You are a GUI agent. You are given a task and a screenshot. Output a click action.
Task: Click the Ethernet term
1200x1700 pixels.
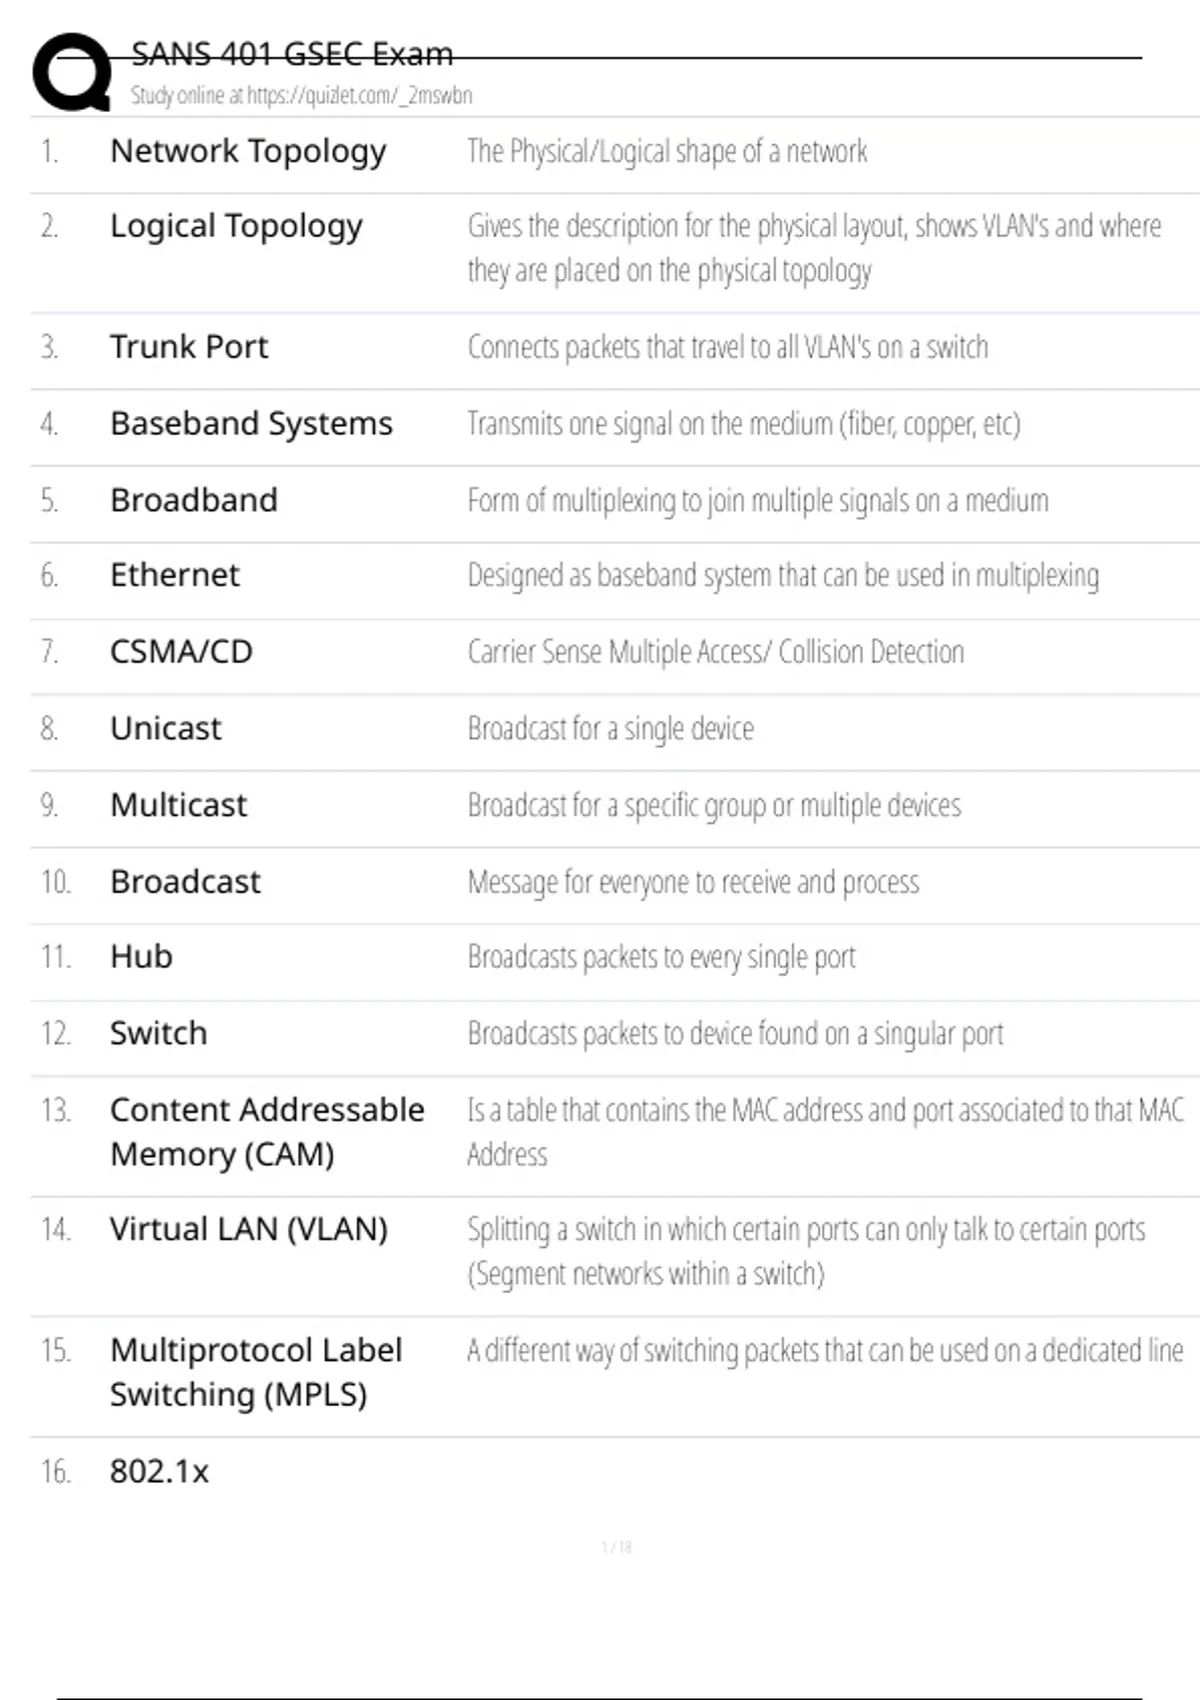(175, 575)
